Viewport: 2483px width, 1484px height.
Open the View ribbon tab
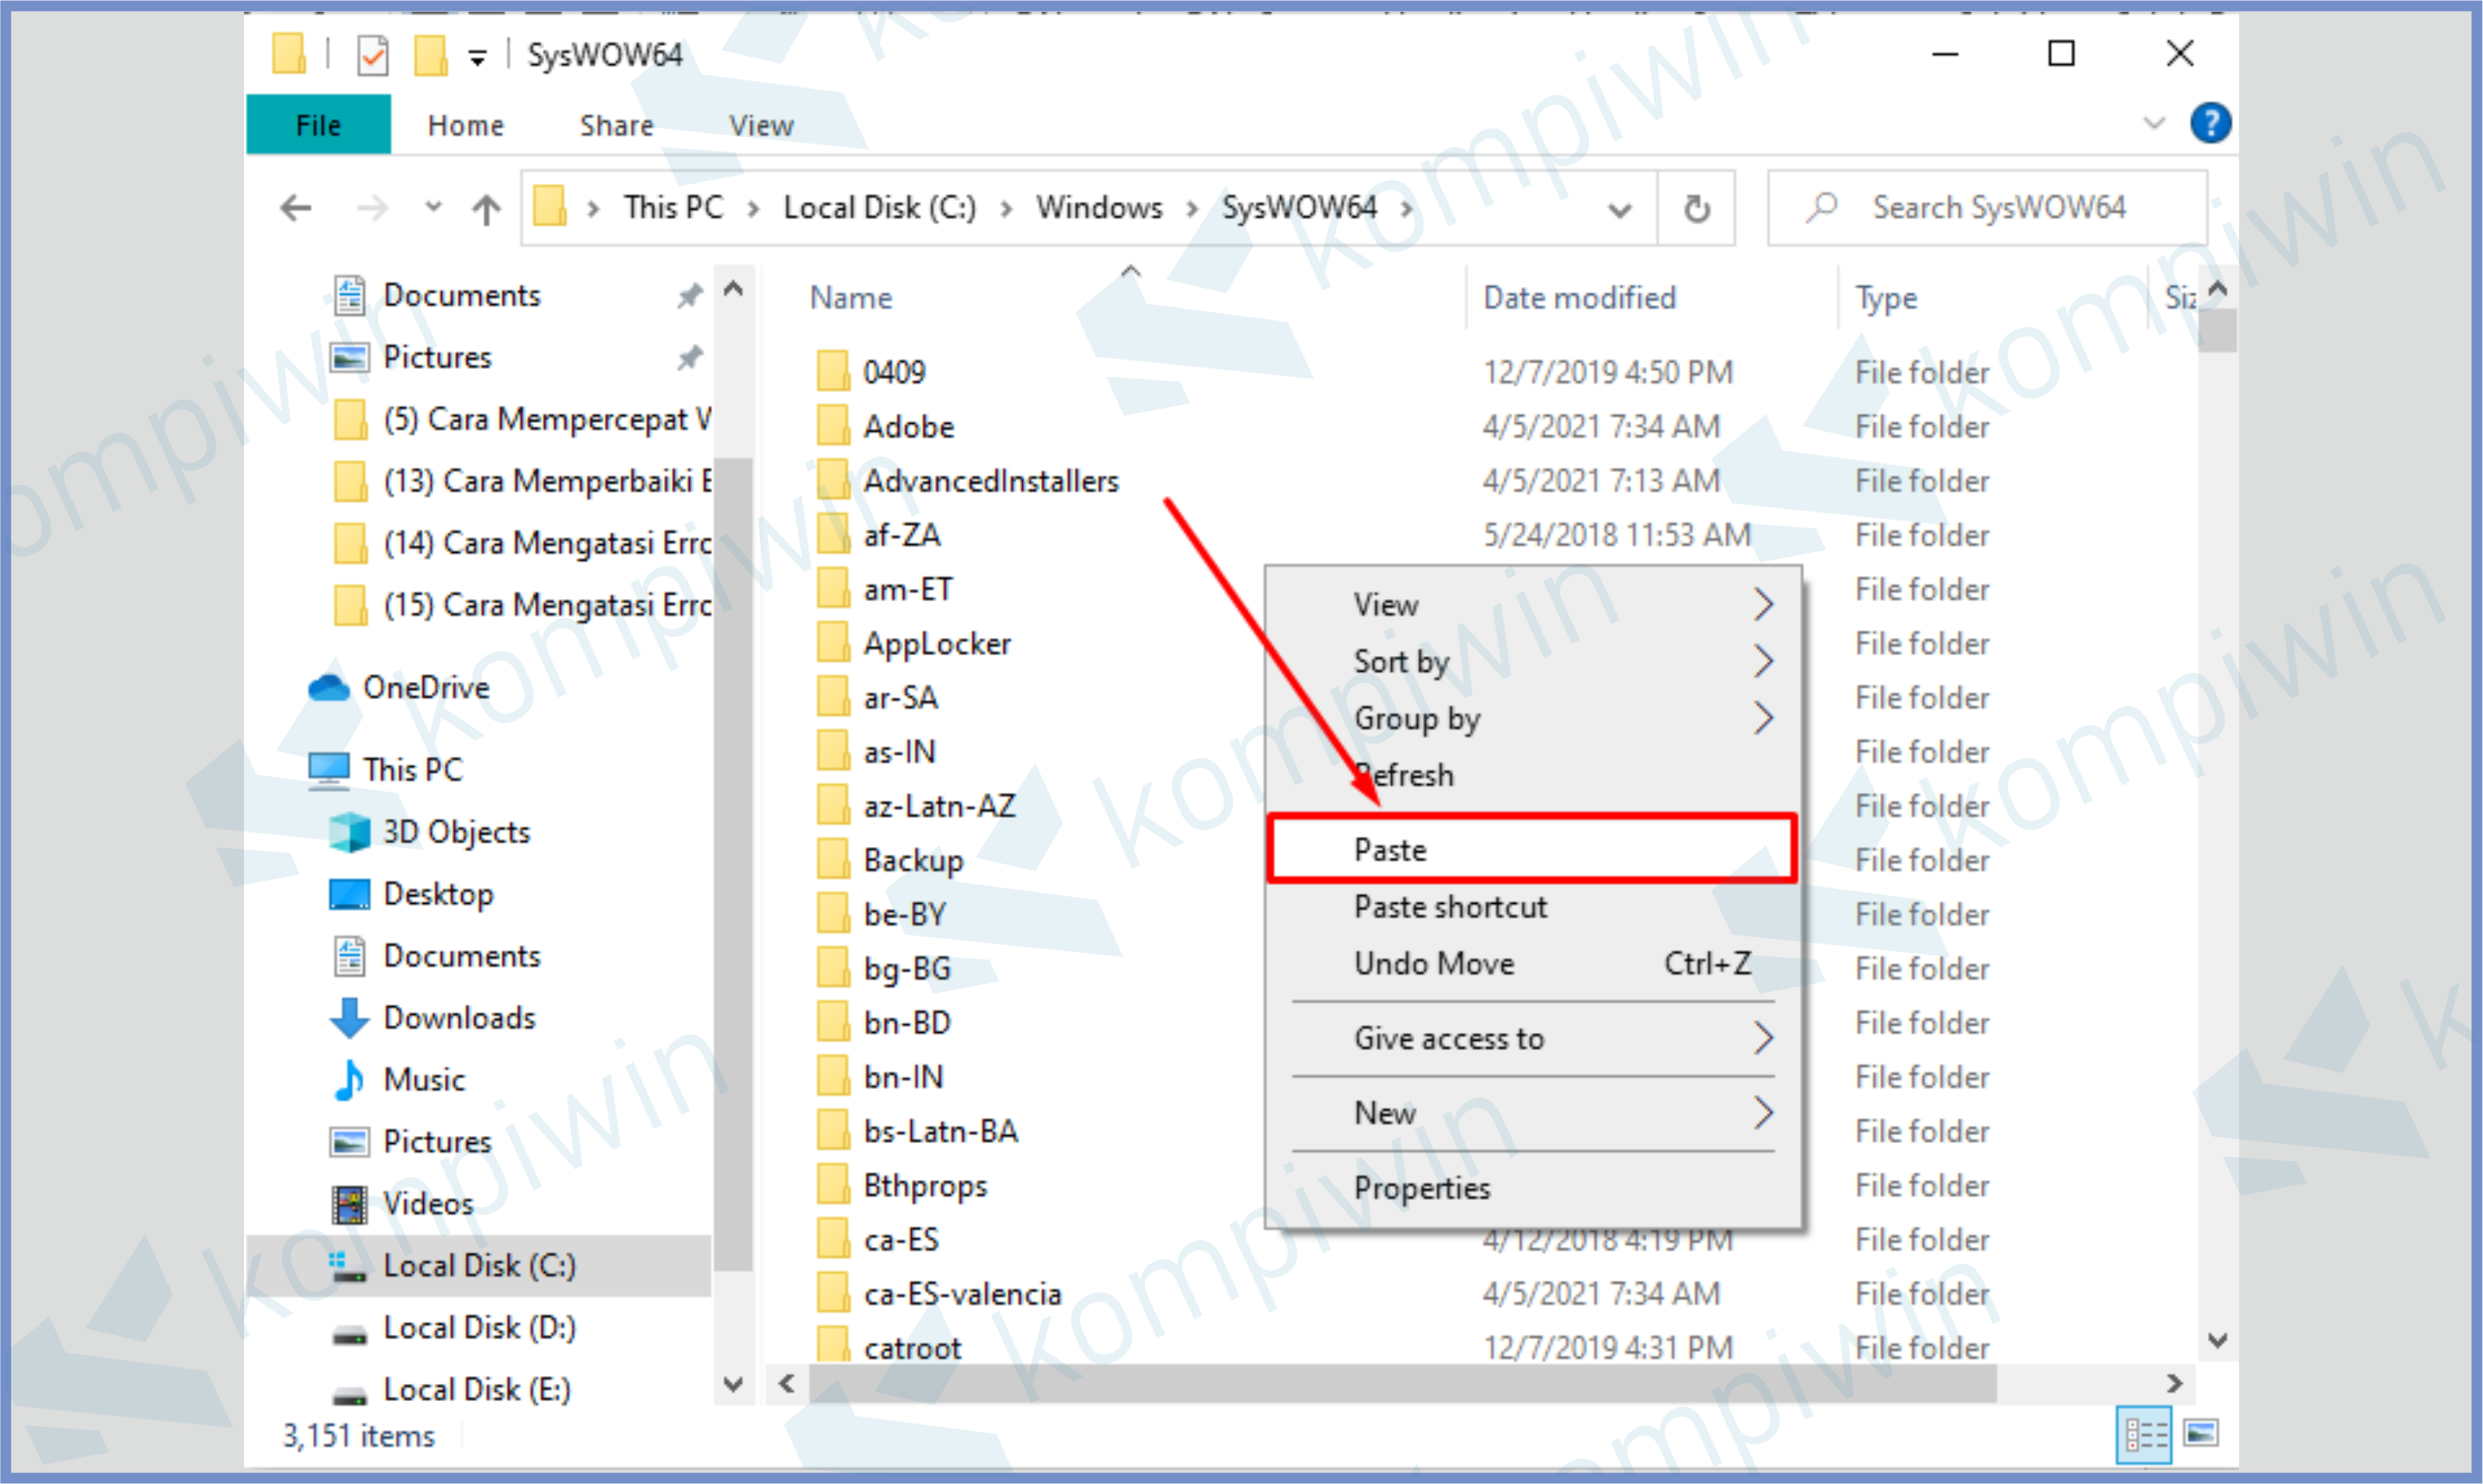760,125
